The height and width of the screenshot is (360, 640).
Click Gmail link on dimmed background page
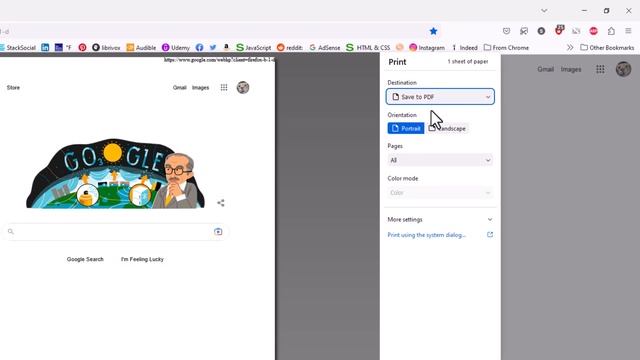pos(545,69)
